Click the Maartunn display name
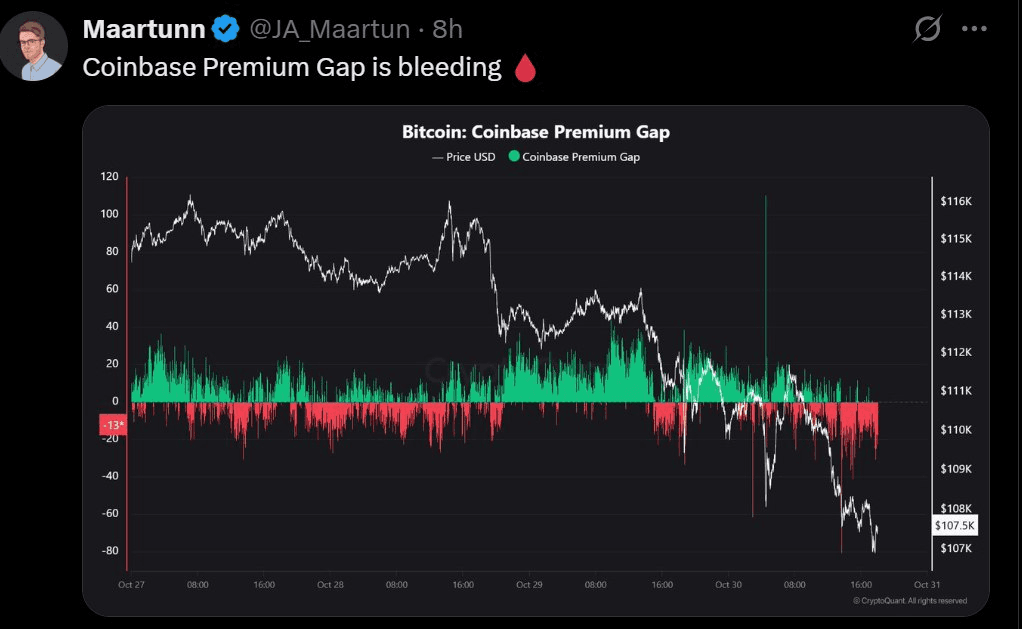 [x=143, y=30]
